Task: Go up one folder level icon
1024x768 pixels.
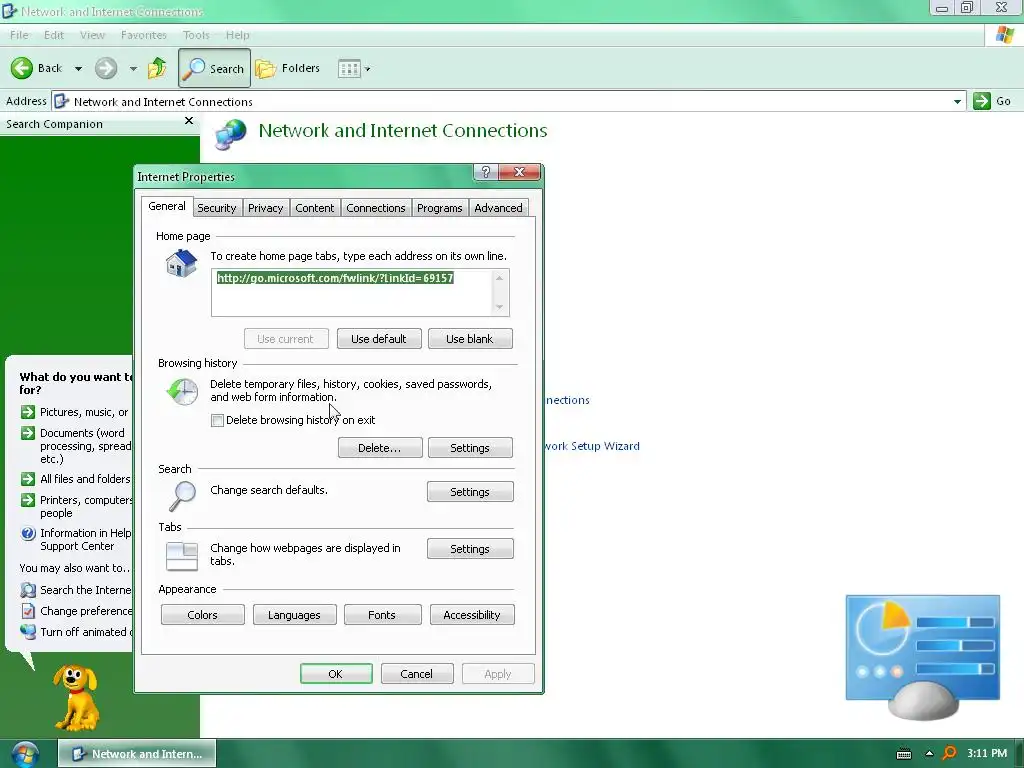Action: point(157,68)
